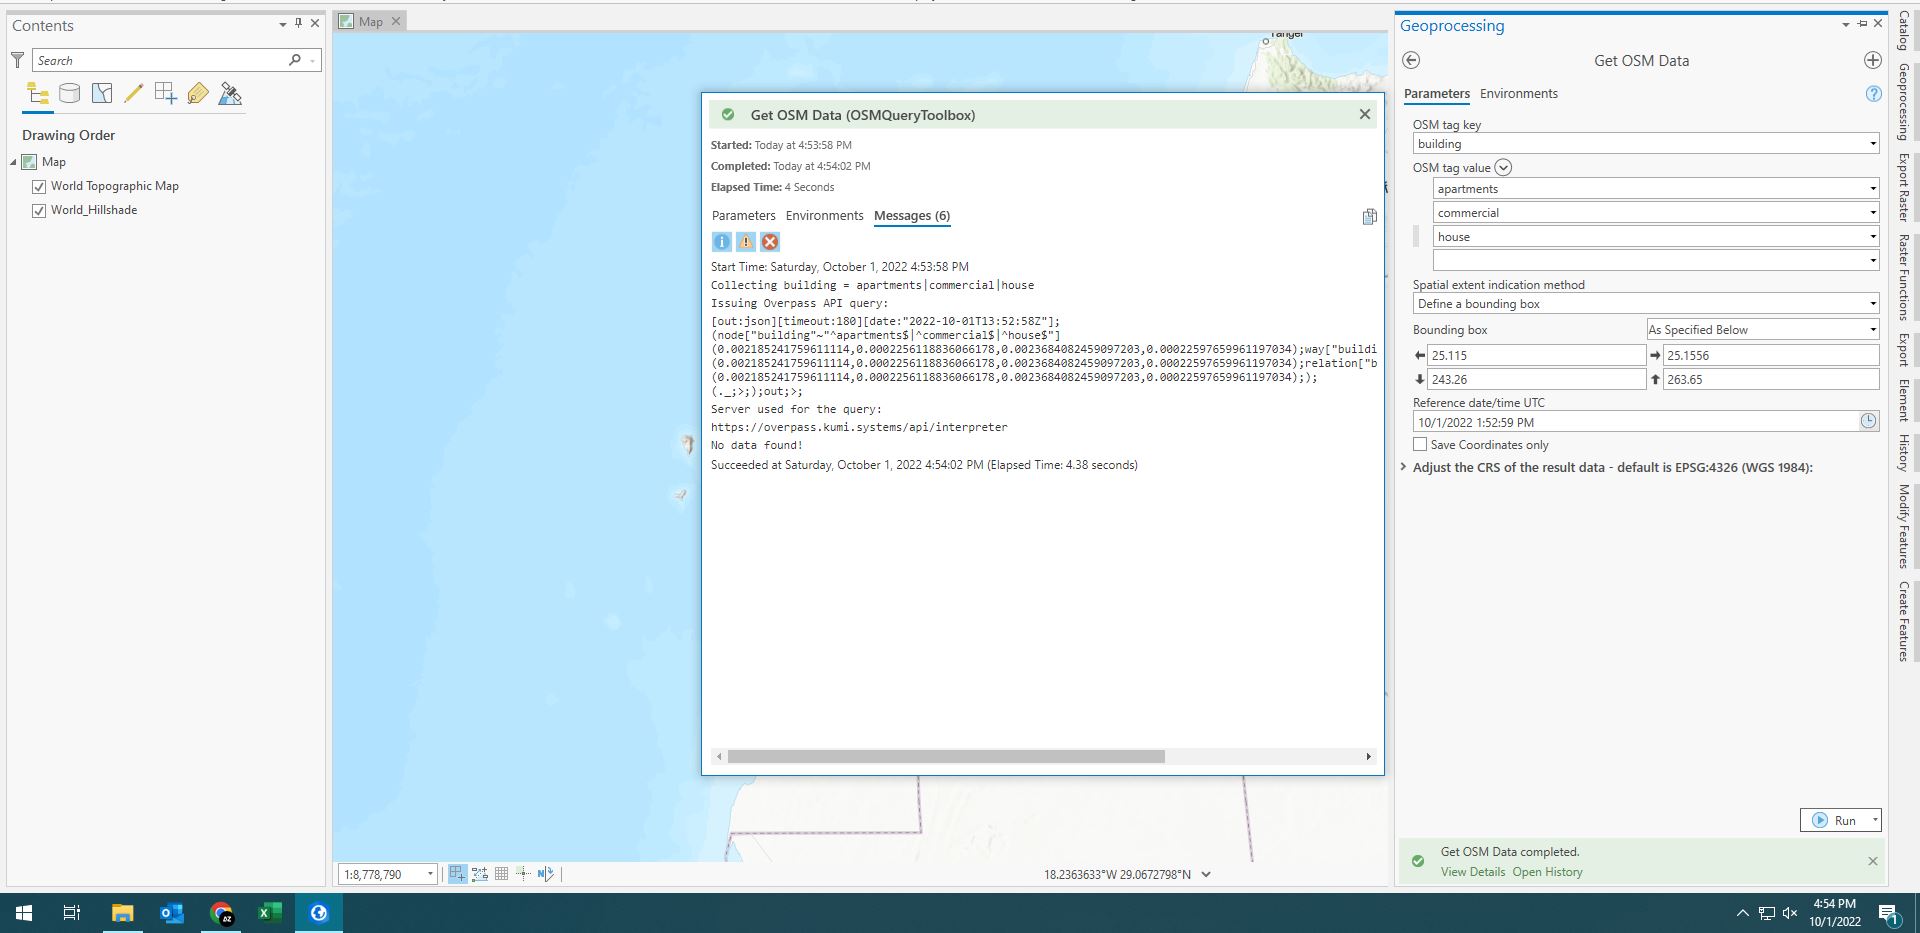The height and width of the screenshot is (933, 1920).
Task: Select List By Labeling tag icon
Action: [198, 93]
